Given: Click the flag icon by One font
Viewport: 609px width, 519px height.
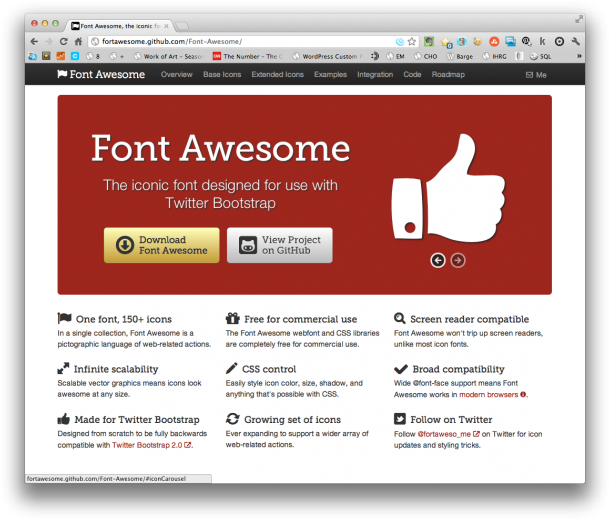Looking at the screenshot, I should click(64, 318).
